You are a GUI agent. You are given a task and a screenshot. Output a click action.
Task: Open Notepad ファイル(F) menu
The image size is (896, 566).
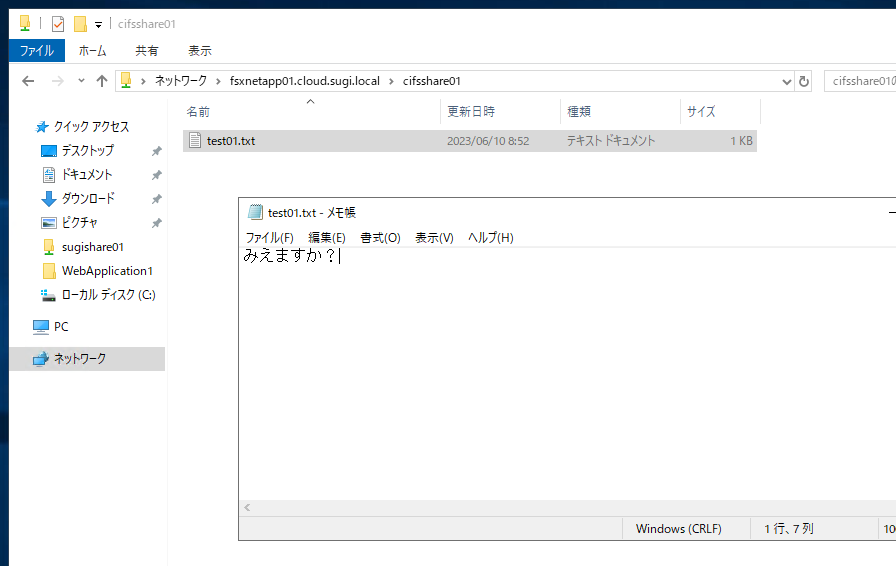[269, 238]
